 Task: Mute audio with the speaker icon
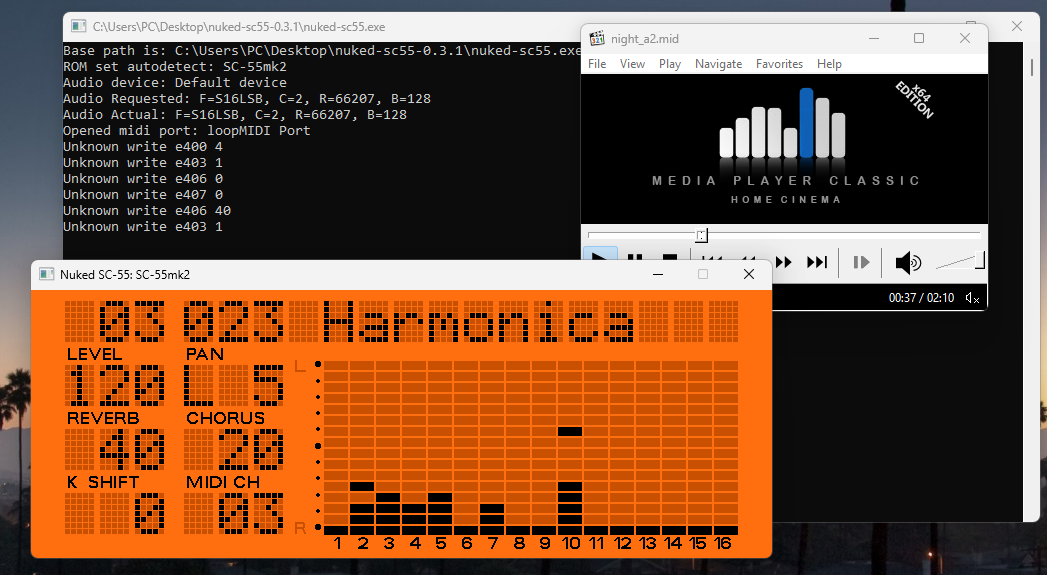[x=907, y=262]
